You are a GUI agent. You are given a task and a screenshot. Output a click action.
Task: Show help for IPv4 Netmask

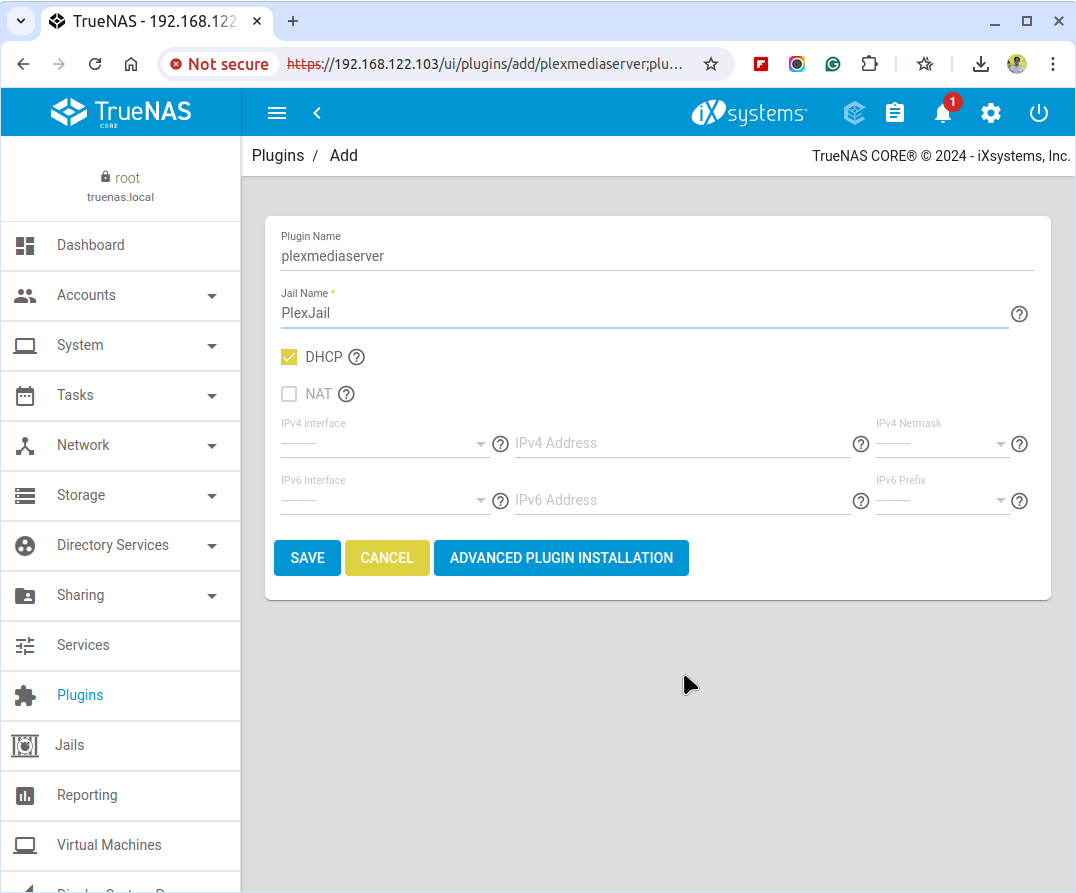[x=1019, y=444]
